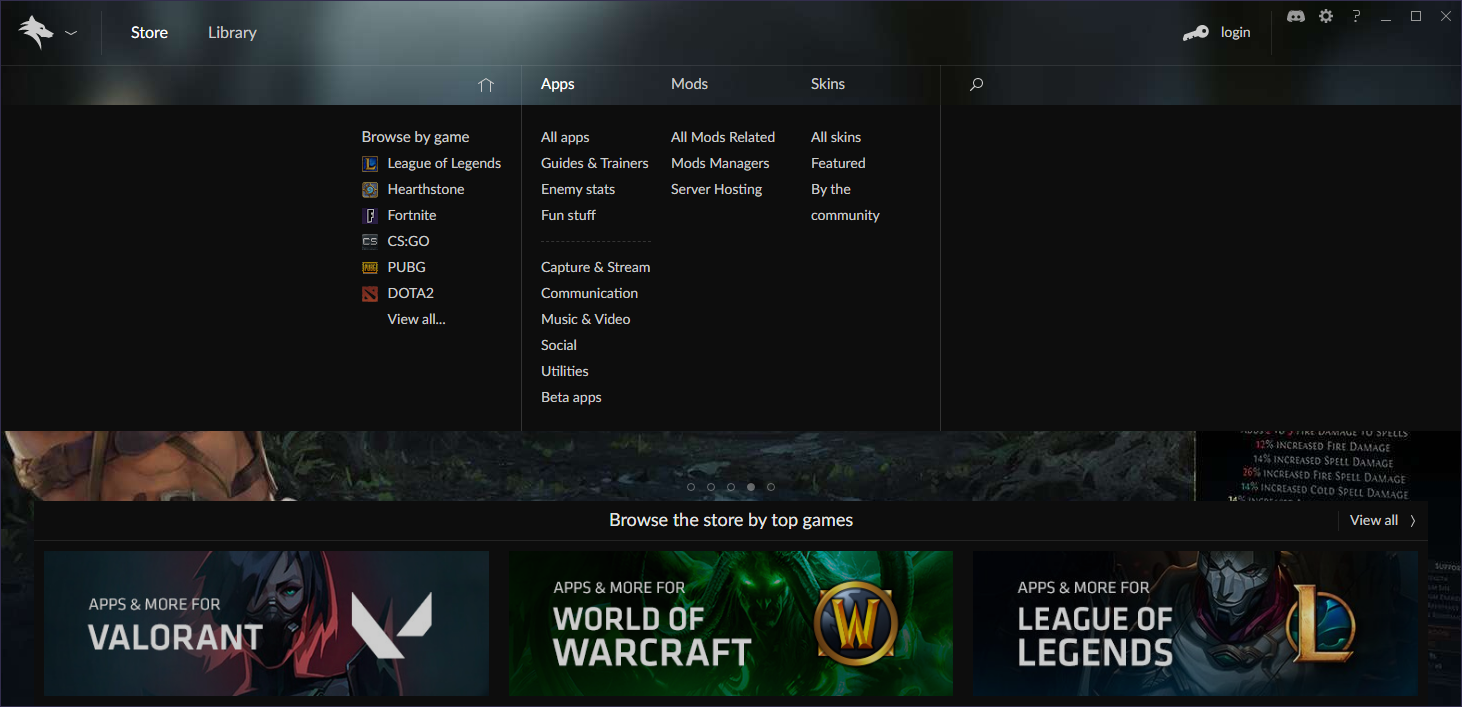Browse Hearthstone in the game list
Viewport: 1462px width, 707px height.
point(426,189)
